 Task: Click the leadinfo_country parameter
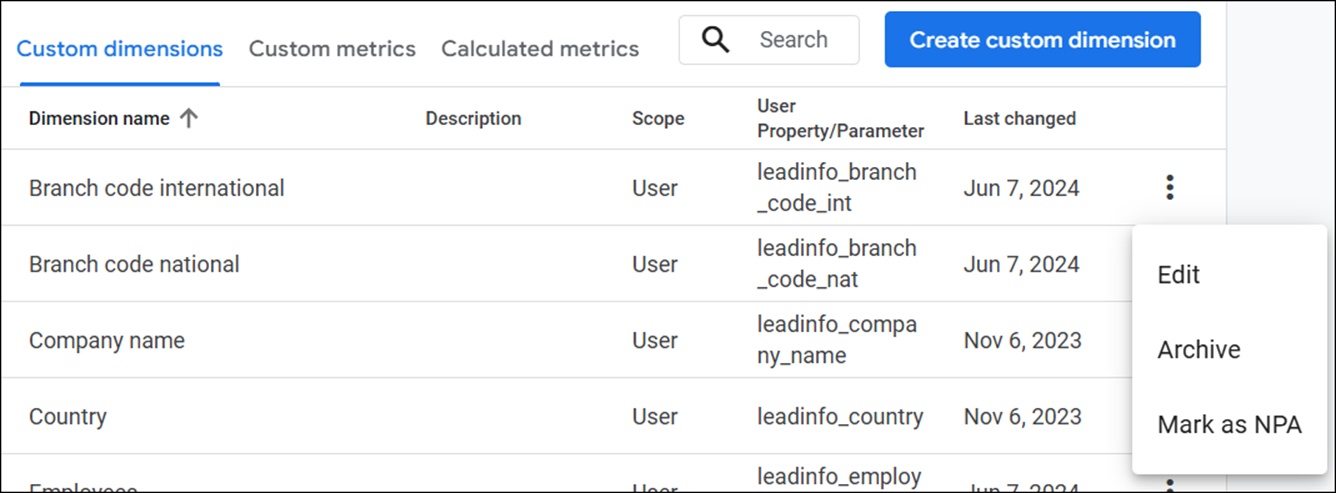pos(840,416)
